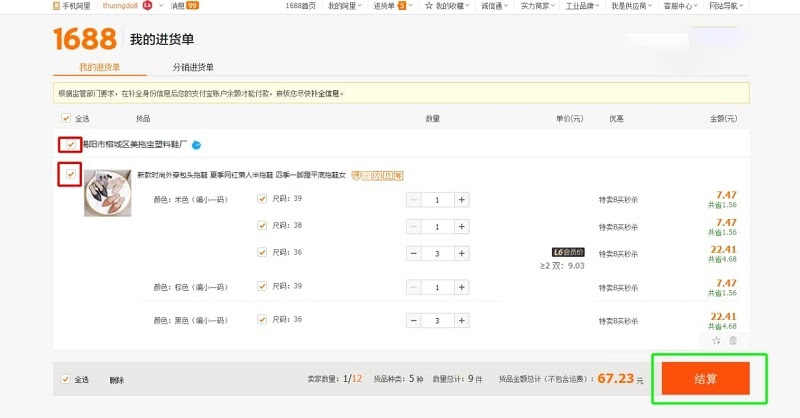Click minus on beige size 36 quantity
Image resolution: width=800 pixels, height=418 pixels.
click(414, 251)
